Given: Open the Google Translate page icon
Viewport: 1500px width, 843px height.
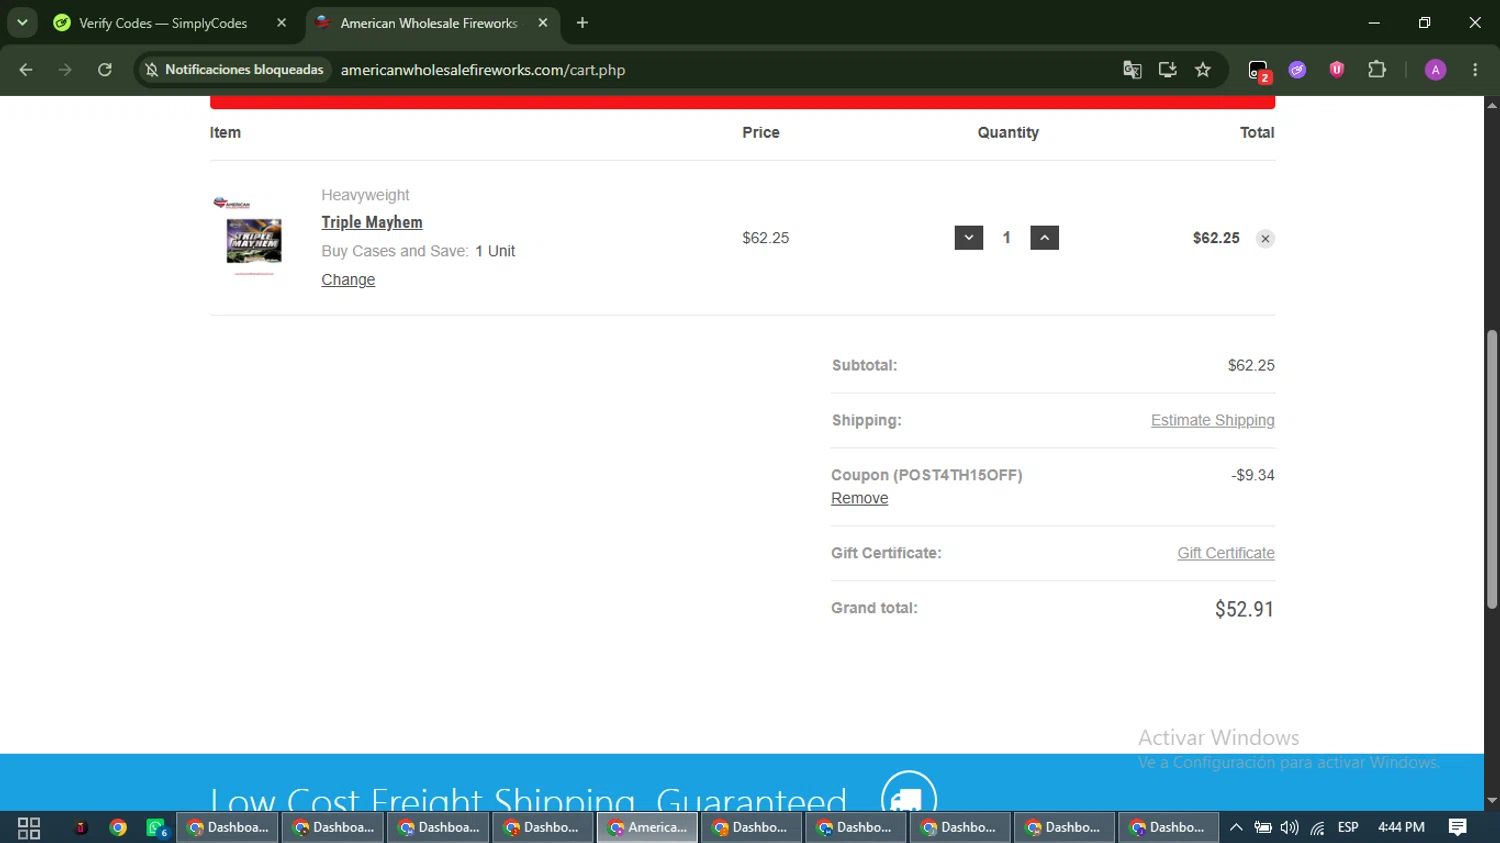Looking at the screenshot, I should point(1132,70).
